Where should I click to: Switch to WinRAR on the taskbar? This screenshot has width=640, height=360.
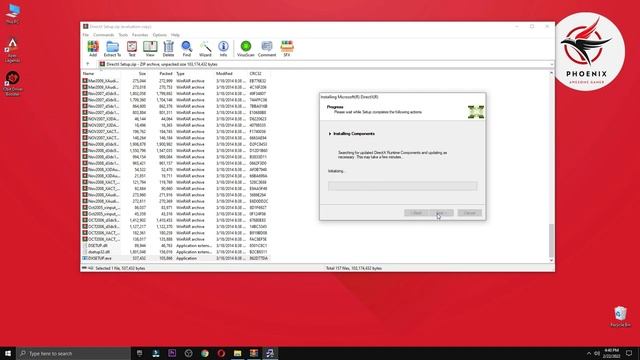coord(253,353)
